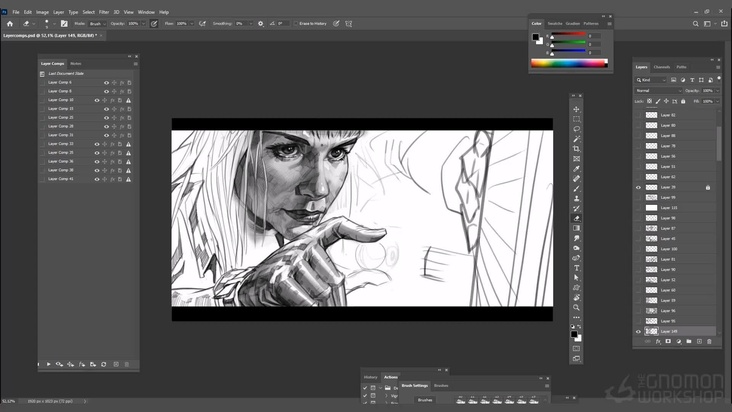Screen dimensions: 732x412
Task: Switch to the Channels tab
Action: 662,67
